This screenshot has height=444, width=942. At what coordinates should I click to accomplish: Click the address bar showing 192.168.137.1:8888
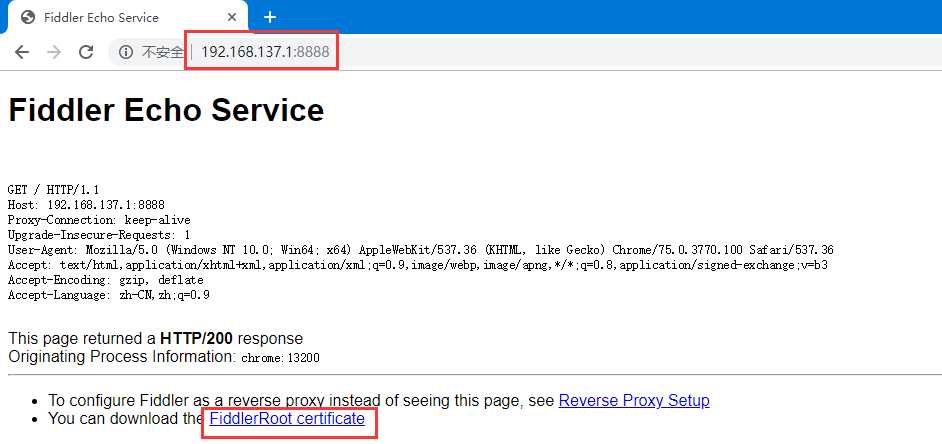266,52
